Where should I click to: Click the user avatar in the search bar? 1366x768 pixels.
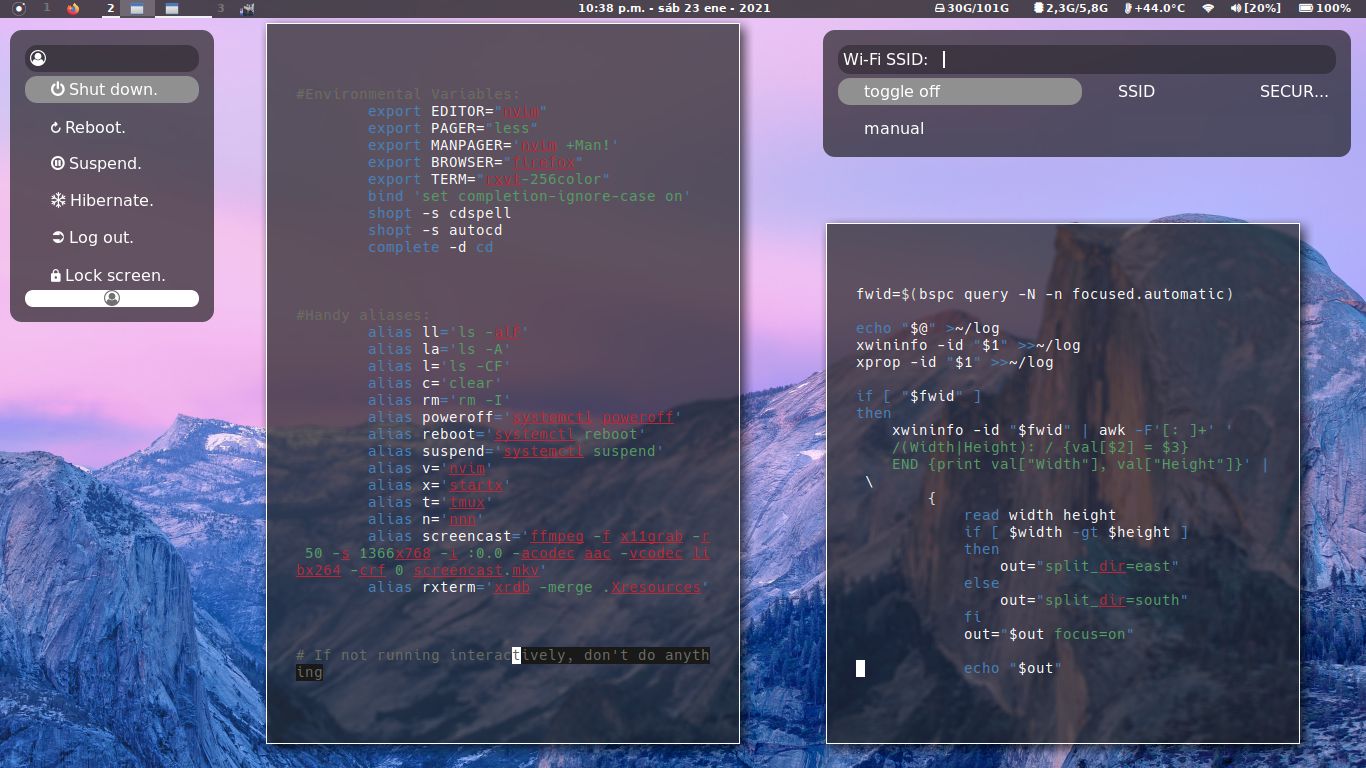pyautogui.click(x=38, y=57)
